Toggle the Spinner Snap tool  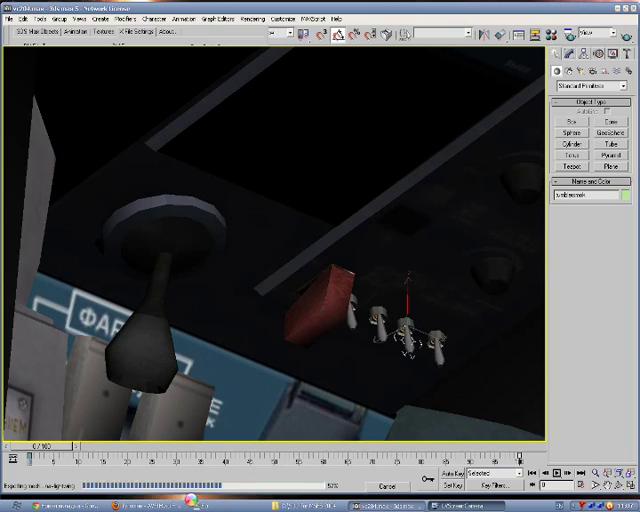pyautogui.click(x=370, y=35)
